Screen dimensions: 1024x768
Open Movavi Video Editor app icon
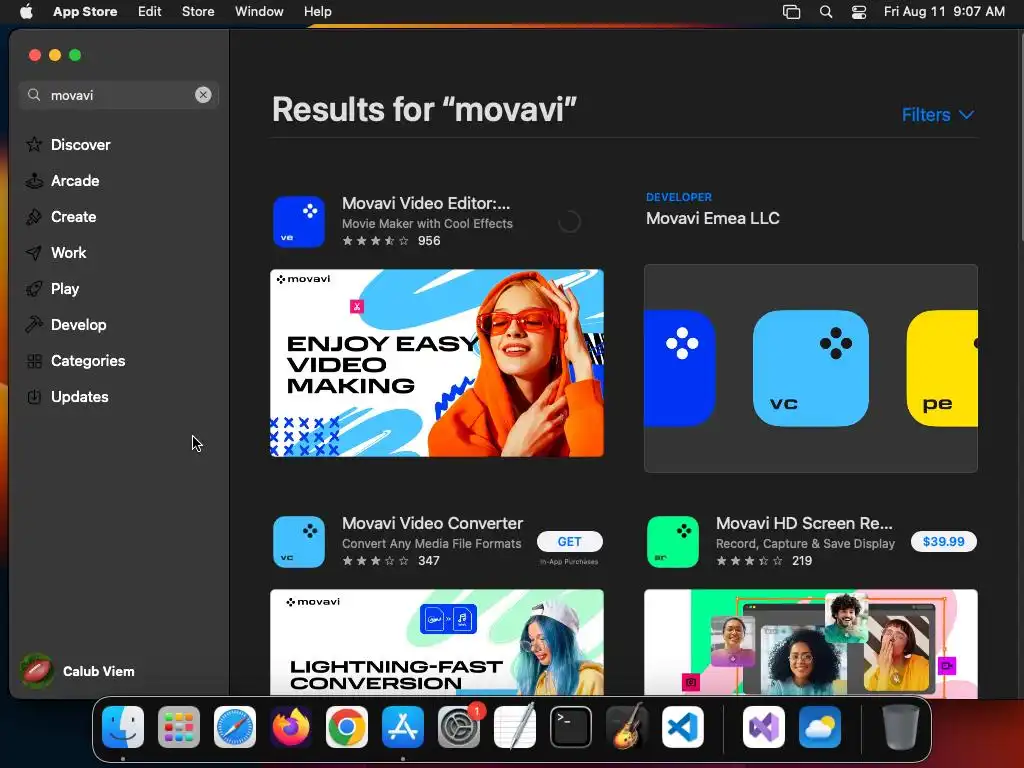pos(299,222)
